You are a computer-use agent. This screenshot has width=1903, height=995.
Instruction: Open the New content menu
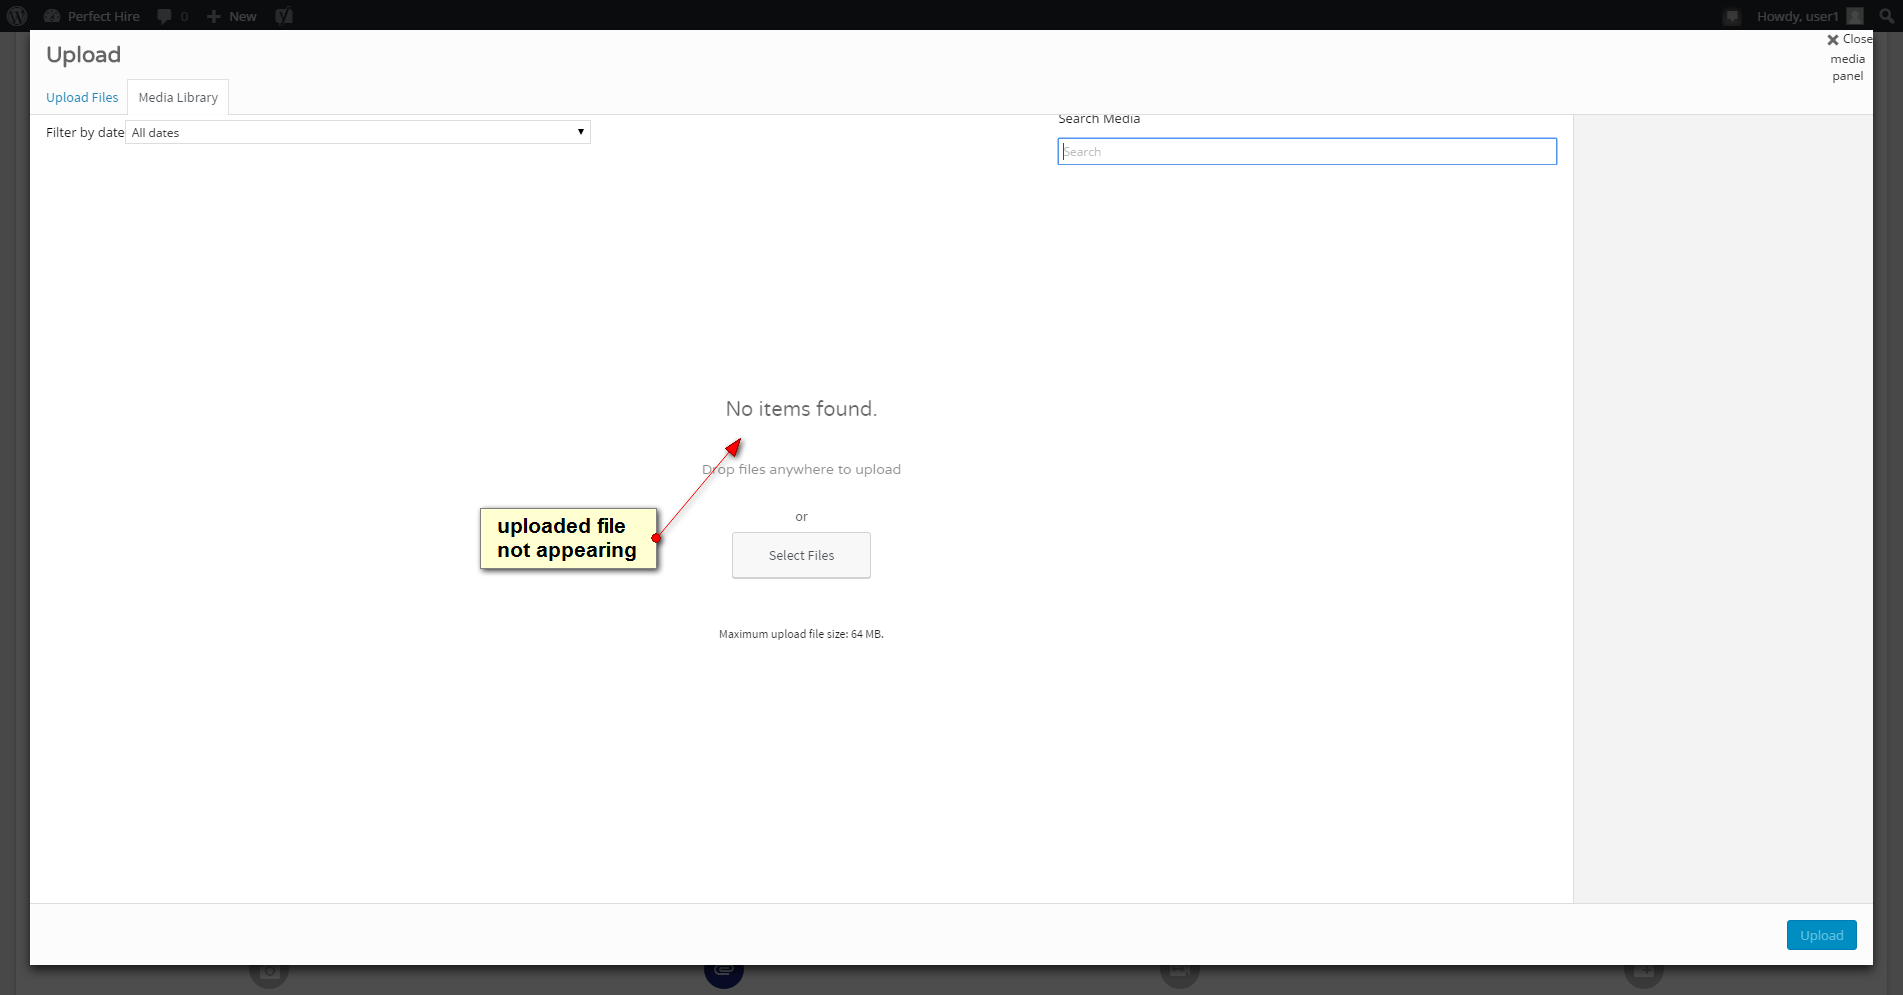(231, 16)
